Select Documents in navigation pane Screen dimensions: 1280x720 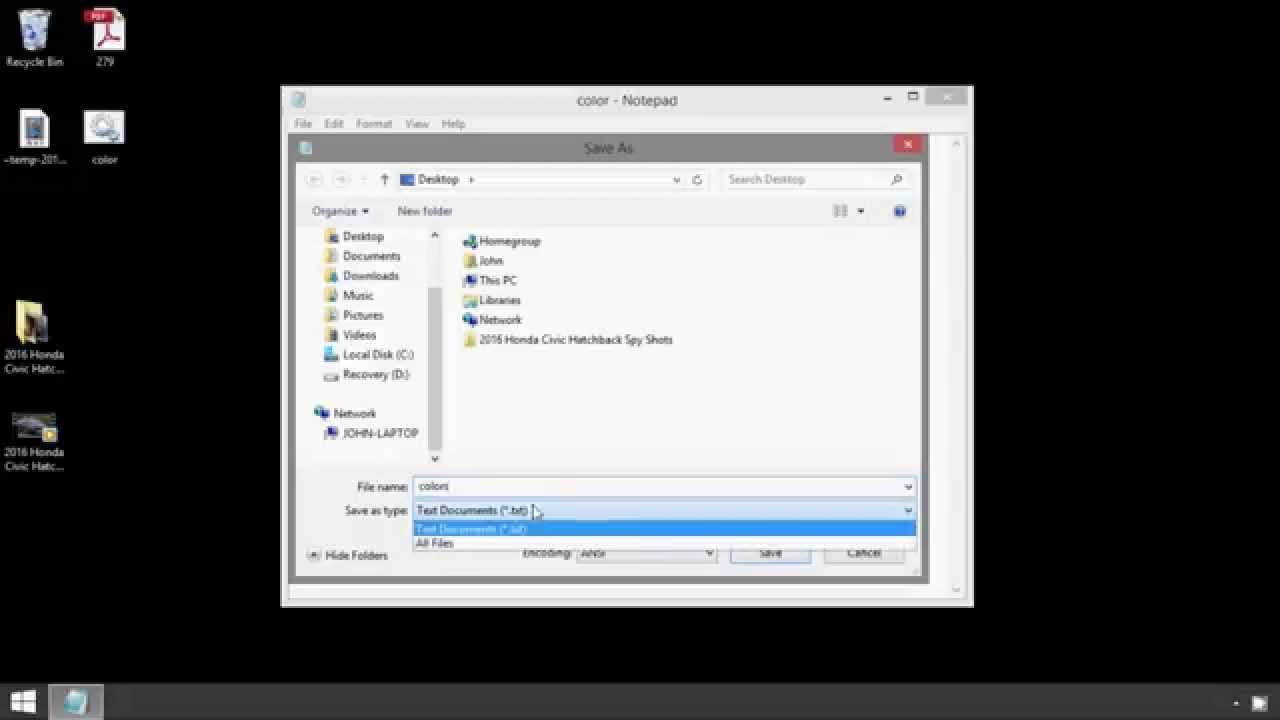361,256
